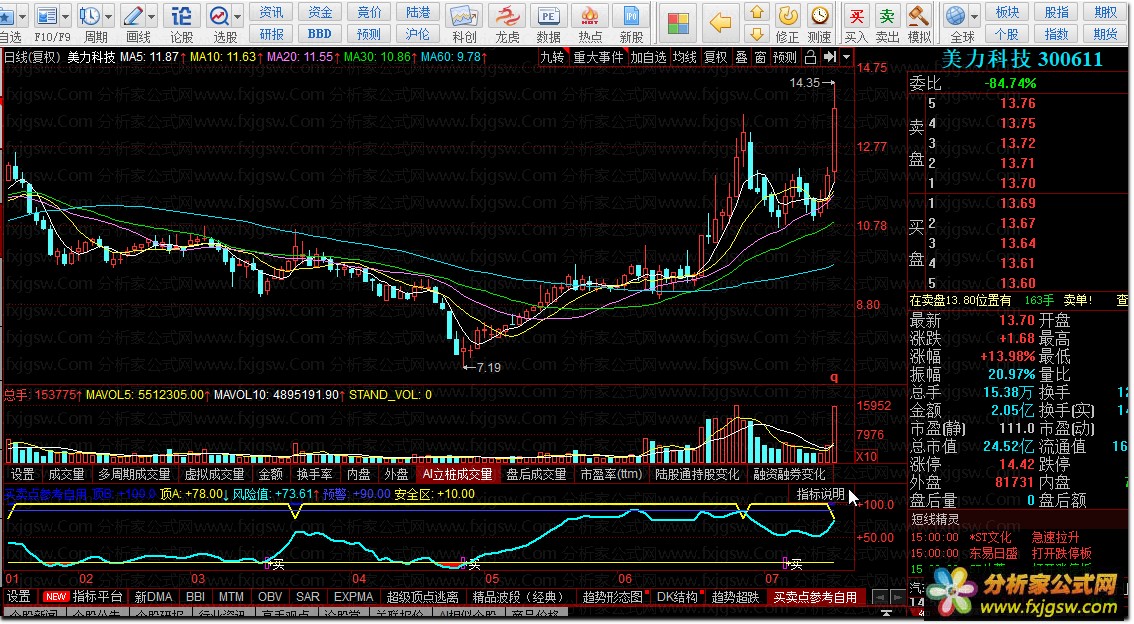Click the BBD button

pyautogui.click(x=319, y=34)
